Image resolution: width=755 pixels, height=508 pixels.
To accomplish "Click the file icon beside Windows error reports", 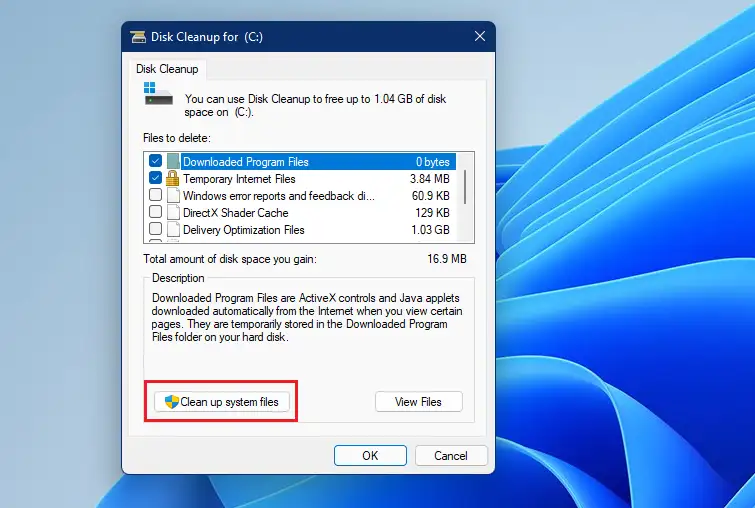I will click(x=173, y=195).
